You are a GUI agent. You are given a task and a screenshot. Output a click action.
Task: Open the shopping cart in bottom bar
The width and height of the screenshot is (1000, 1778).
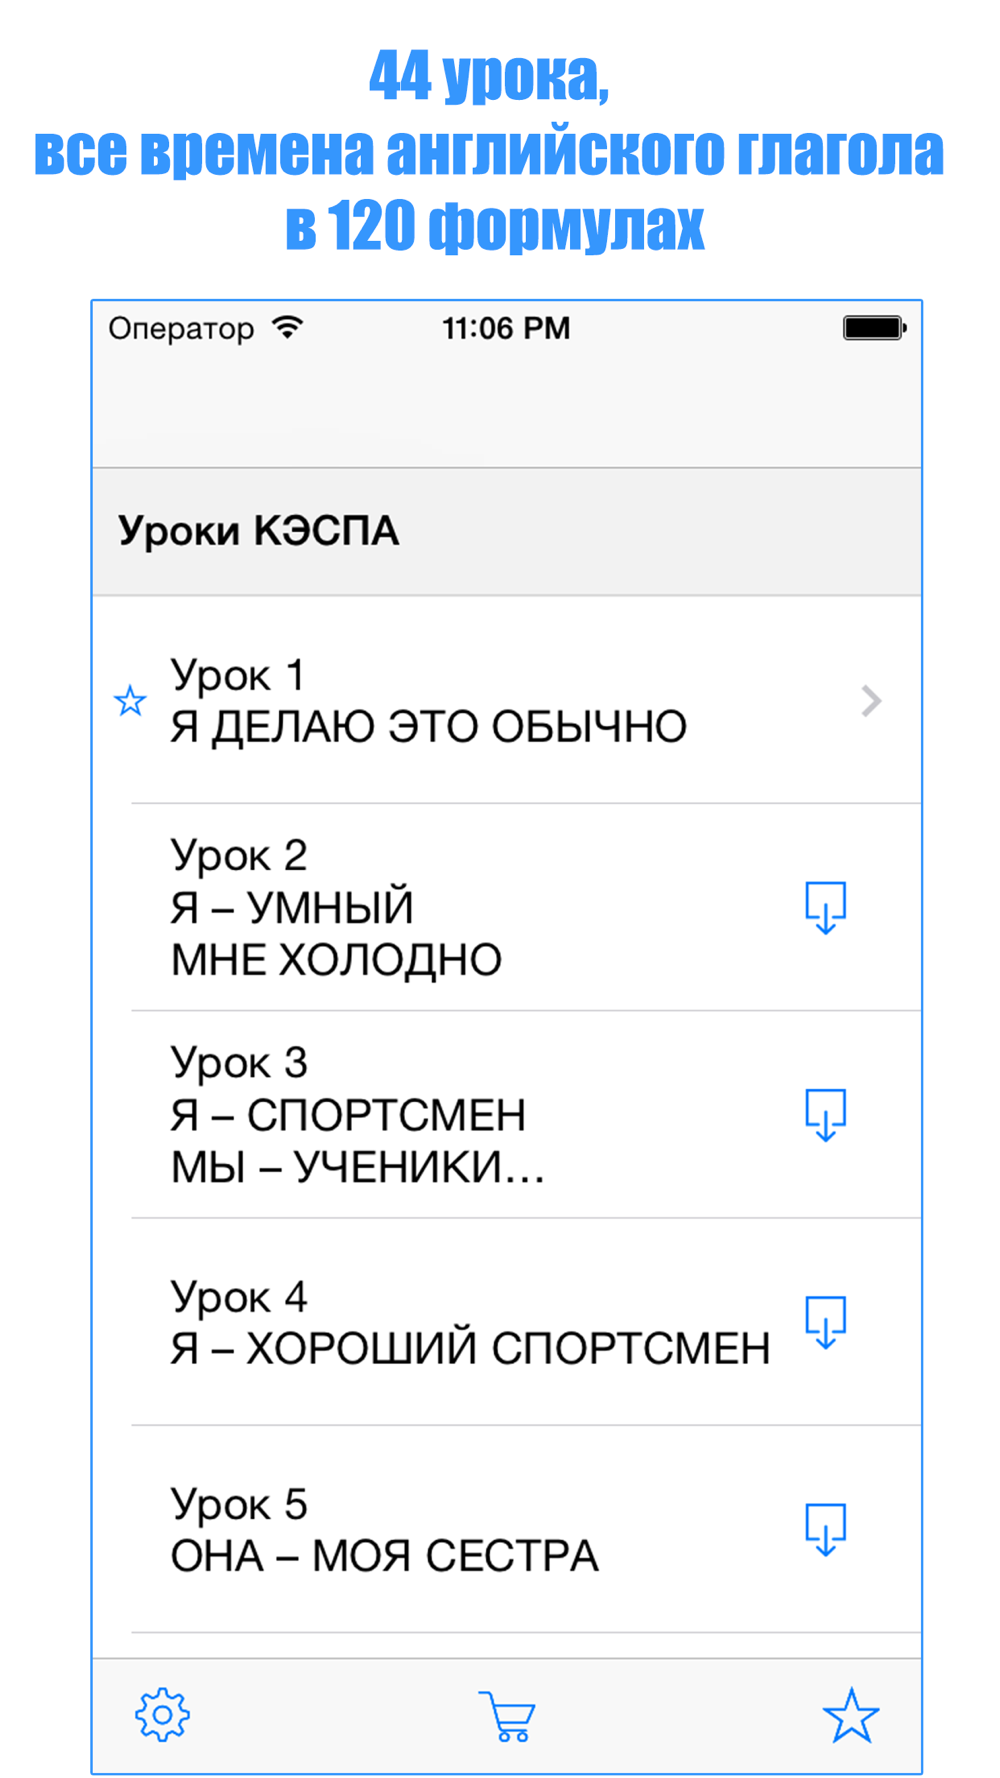pyautogui.click(x=507, y=1716)
